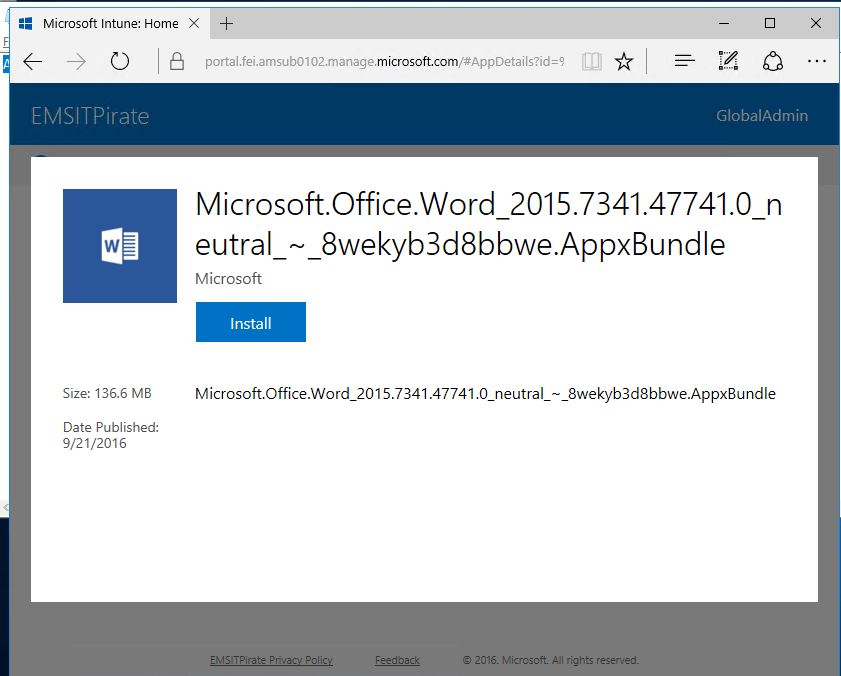Open the GlobalAdmin account menu
The height and width of the screenshot is (676, 841).
[x=762, y=116]
